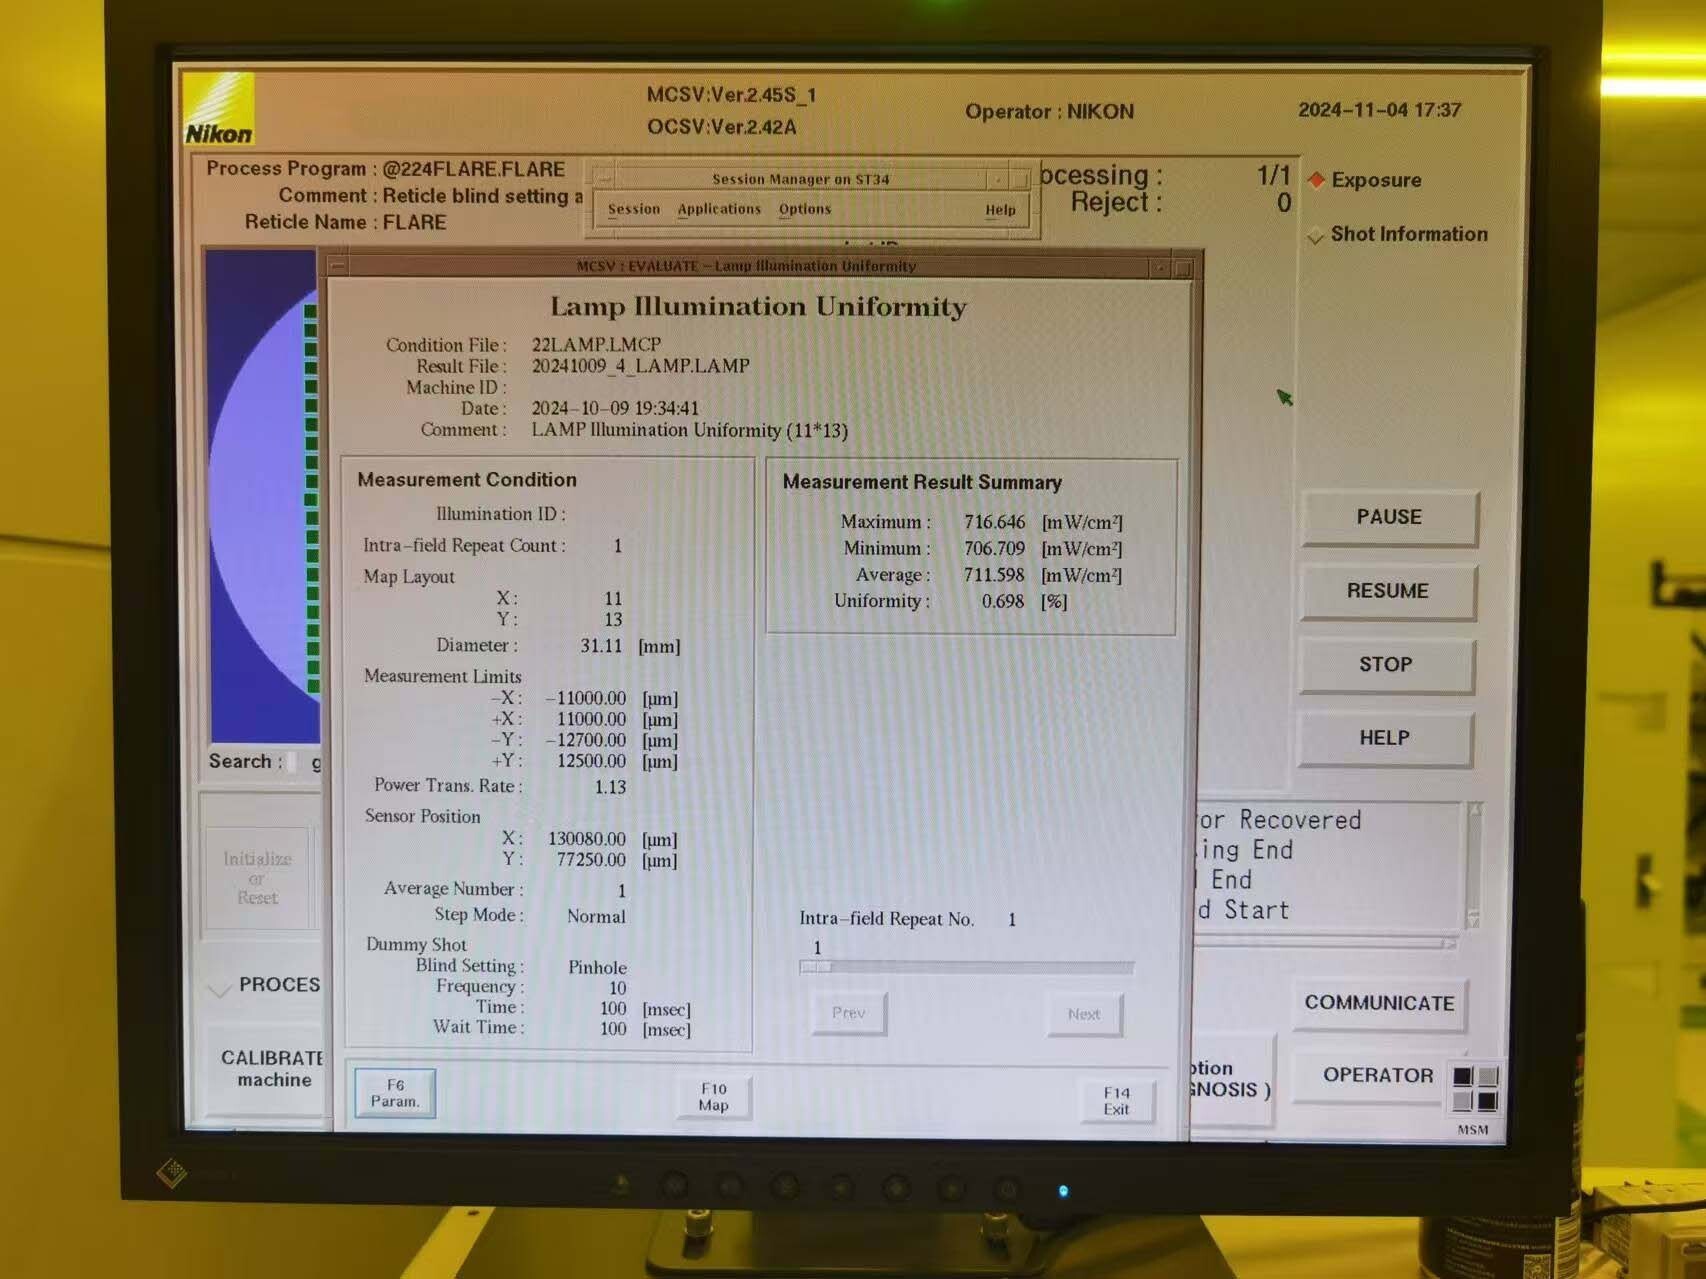
Task: Click the Search field beside wafer map
Action: pyautogui.click(x=291, y=762)
